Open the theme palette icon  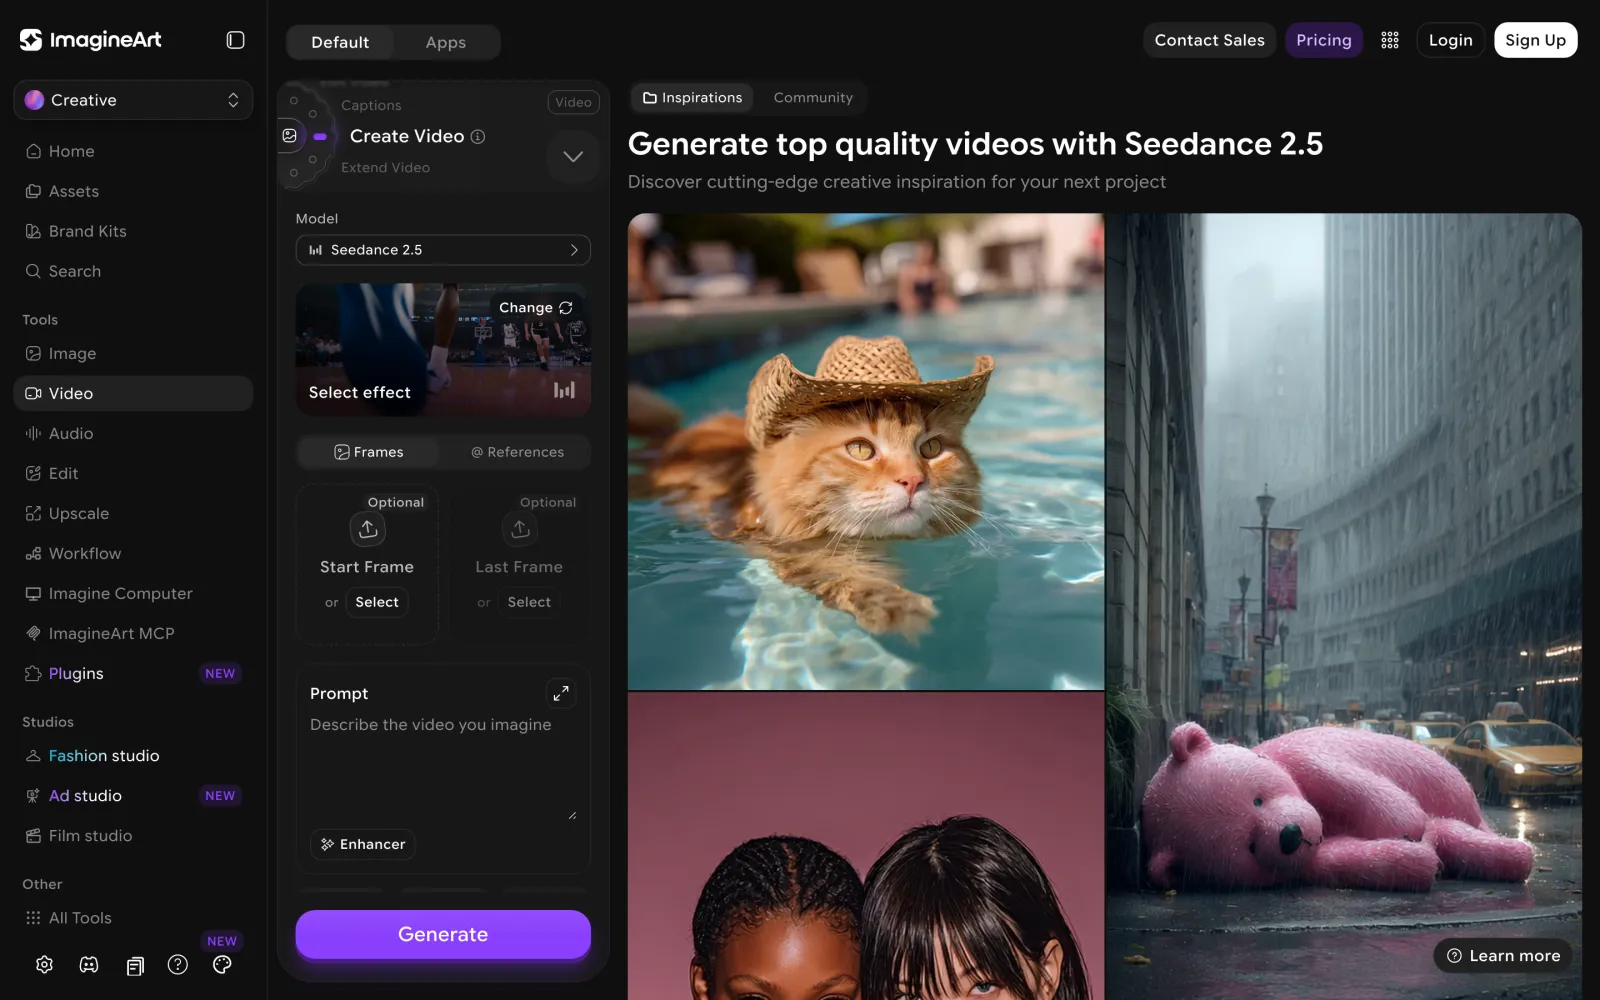tap(222, 965)
